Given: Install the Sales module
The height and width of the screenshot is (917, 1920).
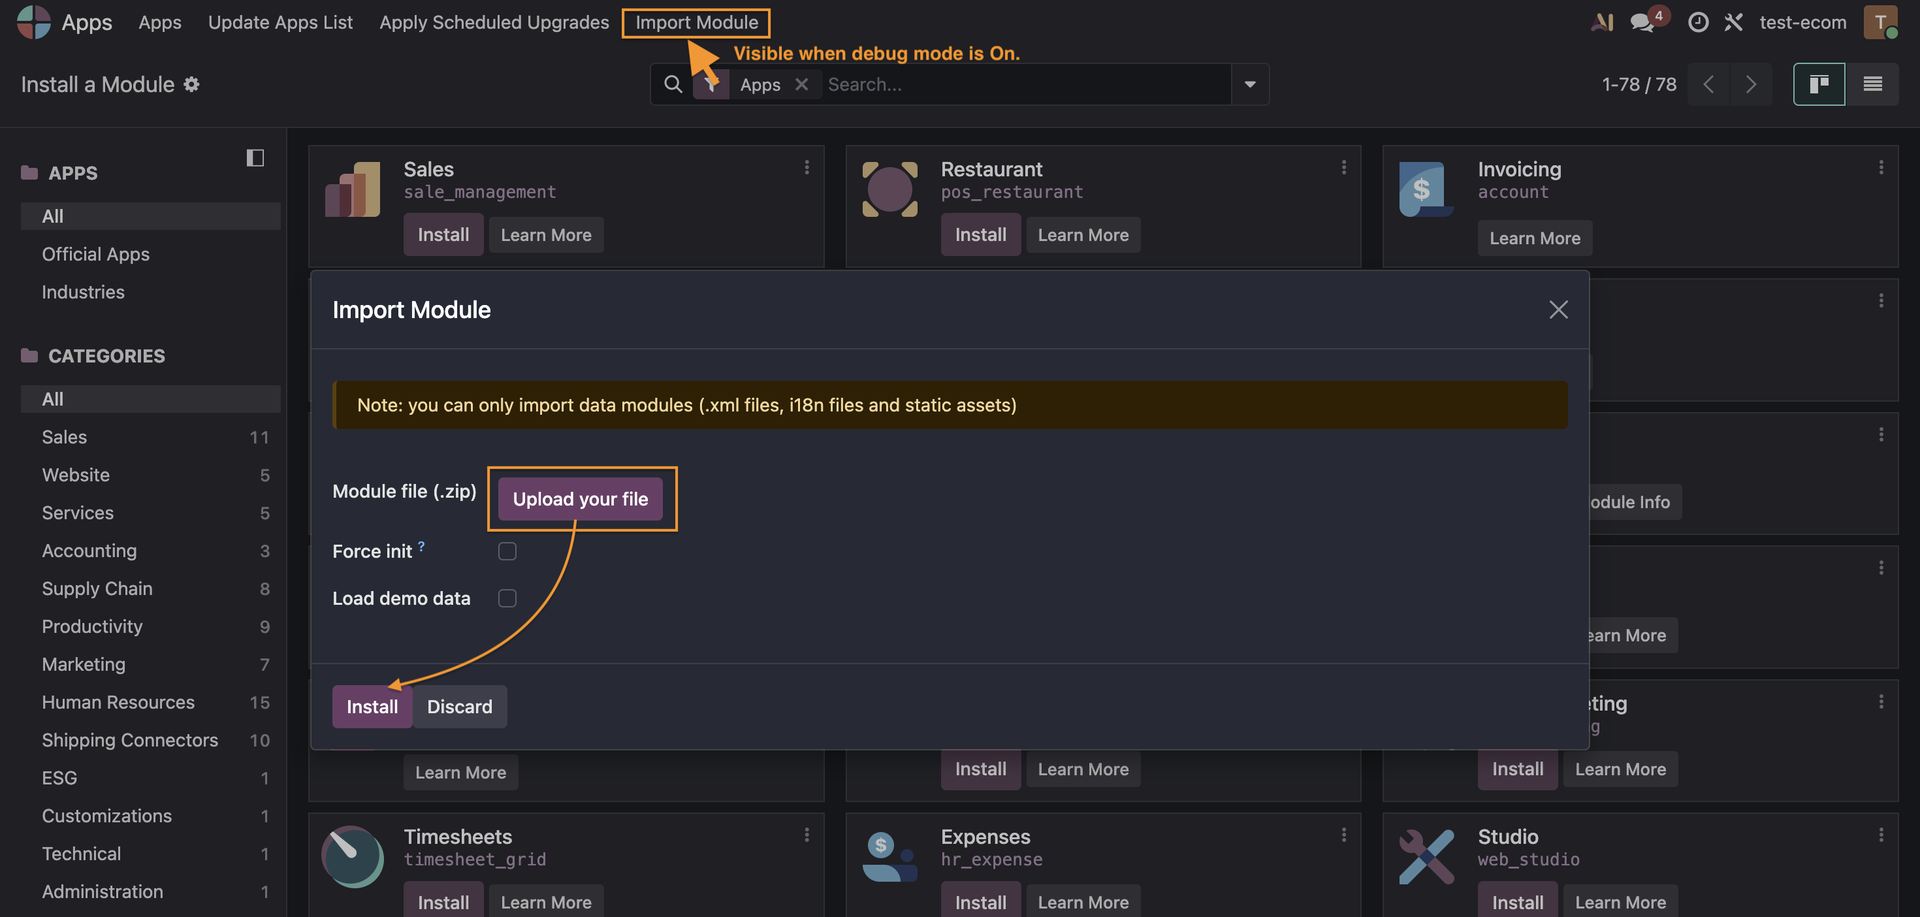Looking at the screenshot, I should click(443, 235).
